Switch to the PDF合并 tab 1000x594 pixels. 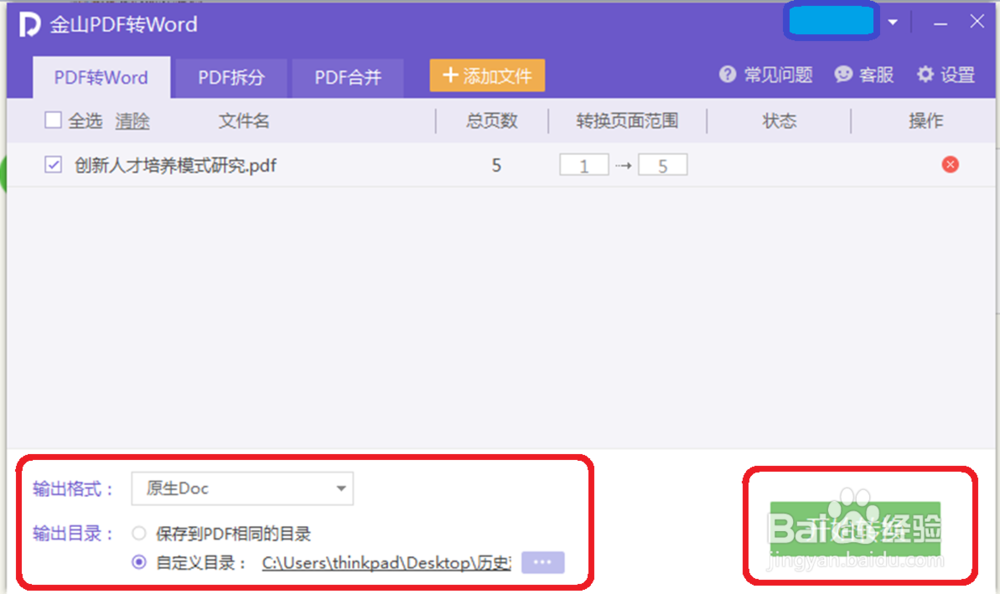348,78
